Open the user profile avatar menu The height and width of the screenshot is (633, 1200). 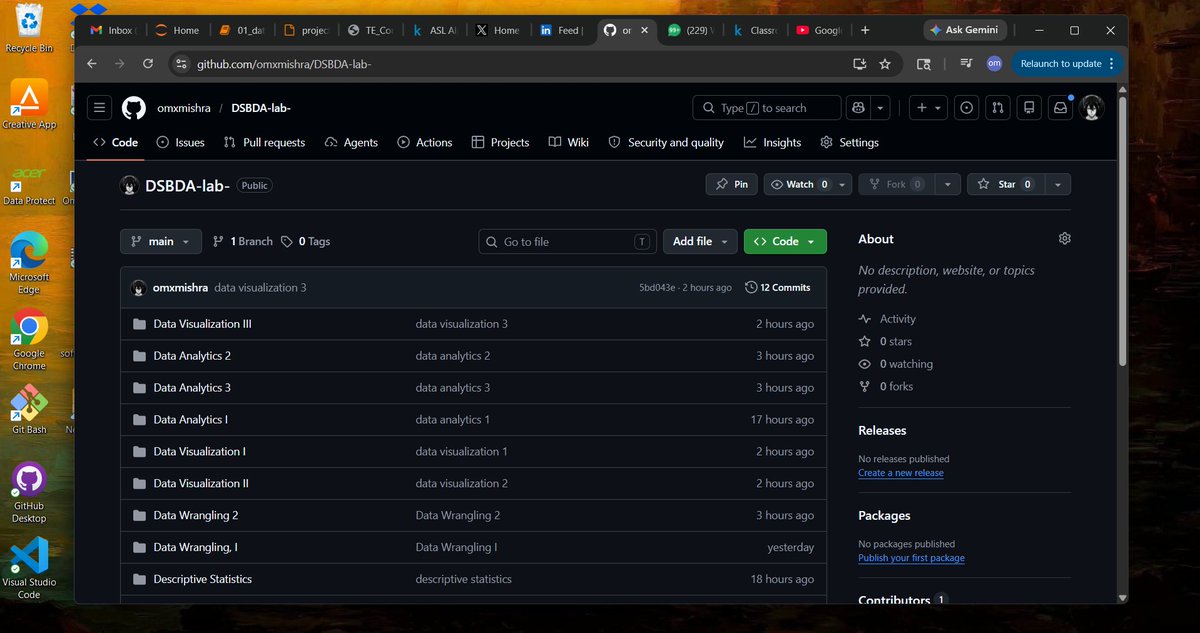tap(1092, 108)
